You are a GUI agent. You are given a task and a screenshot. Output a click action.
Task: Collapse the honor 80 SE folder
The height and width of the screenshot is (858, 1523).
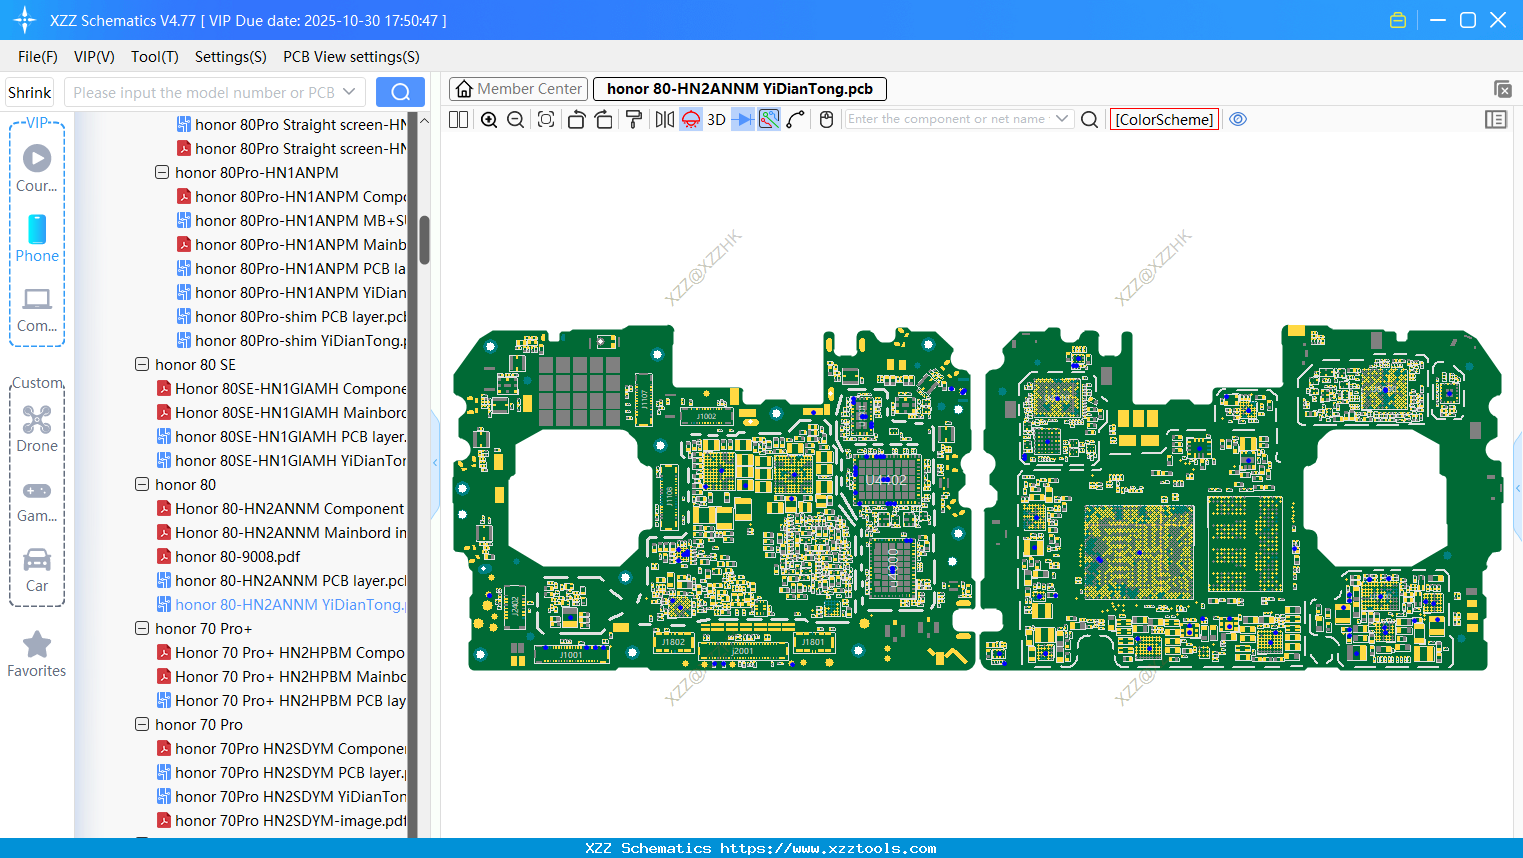point(142,364)
